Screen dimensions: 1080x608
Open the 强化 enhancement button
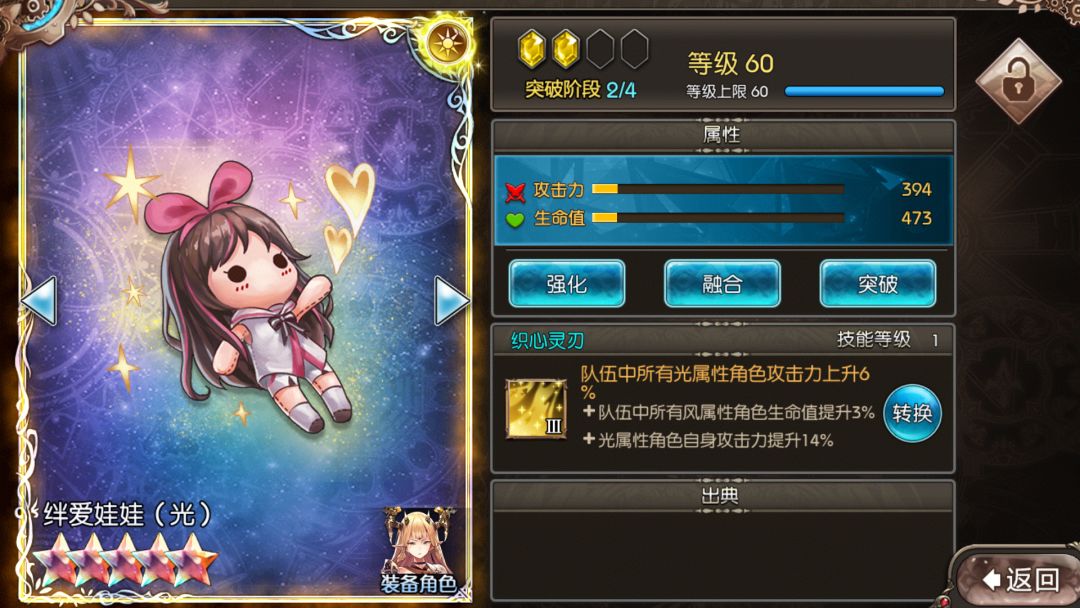[x=567, y=284]
